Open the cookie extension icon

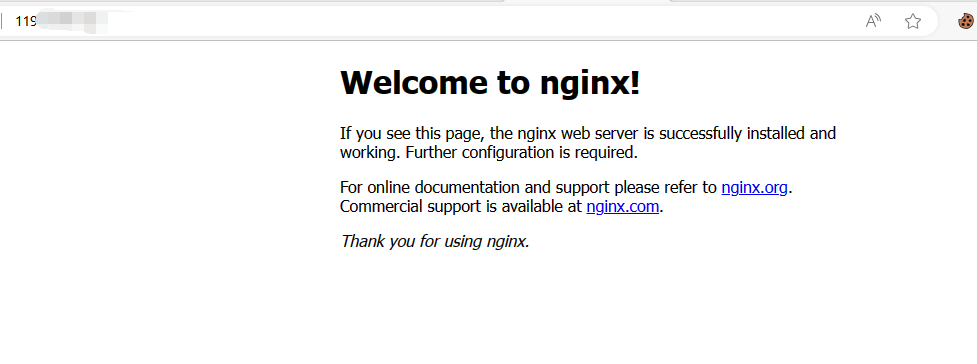point(966,21)
